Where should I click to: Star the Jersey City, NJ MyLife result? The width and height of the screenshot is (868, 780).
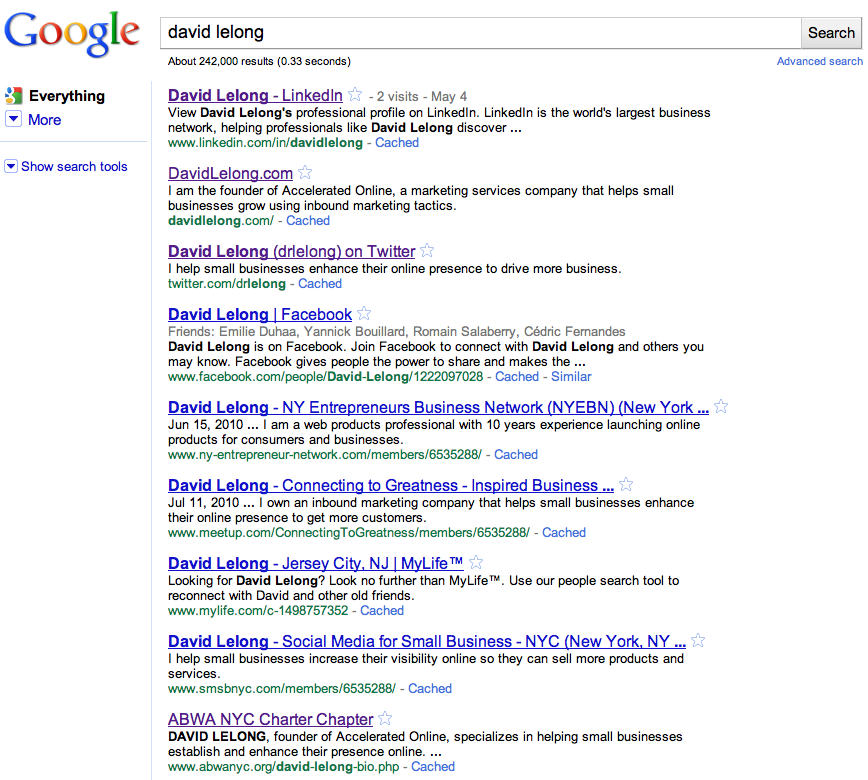click(476, 563)
